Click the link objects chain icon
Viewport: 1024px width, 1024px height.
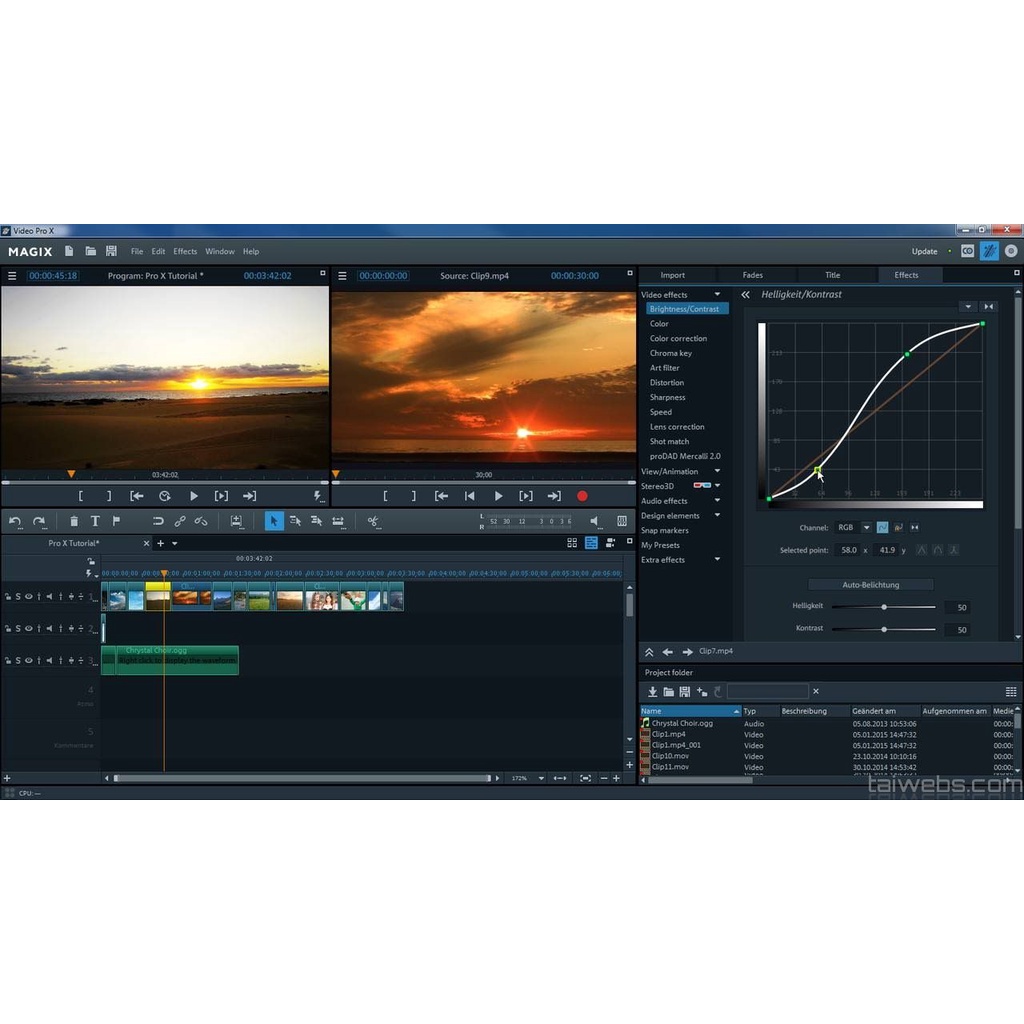(x=180, y=521)
